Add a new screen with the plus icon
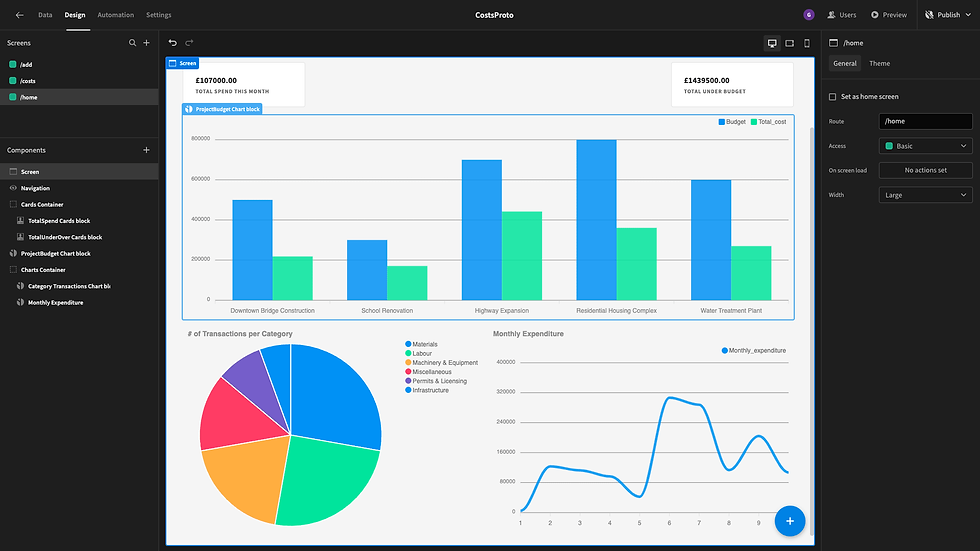Screen dimensions: 980x551 coord(146,43)
